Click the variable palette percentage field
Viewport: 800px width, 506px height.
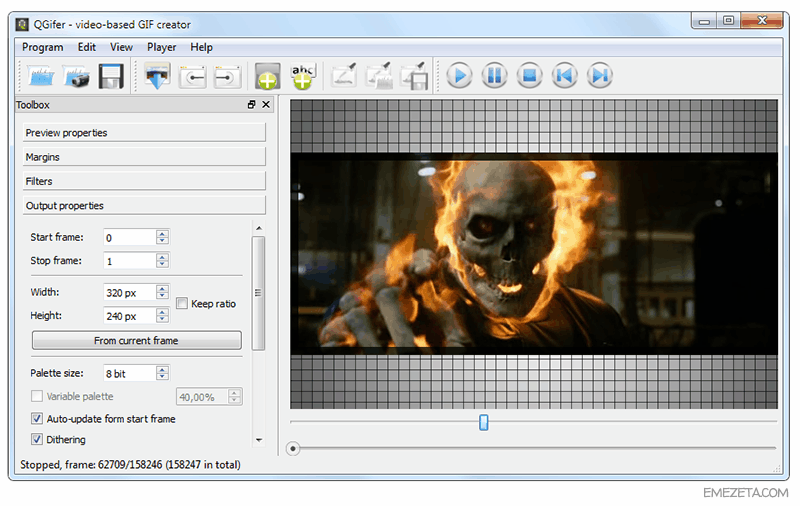[x=202, y=397]
